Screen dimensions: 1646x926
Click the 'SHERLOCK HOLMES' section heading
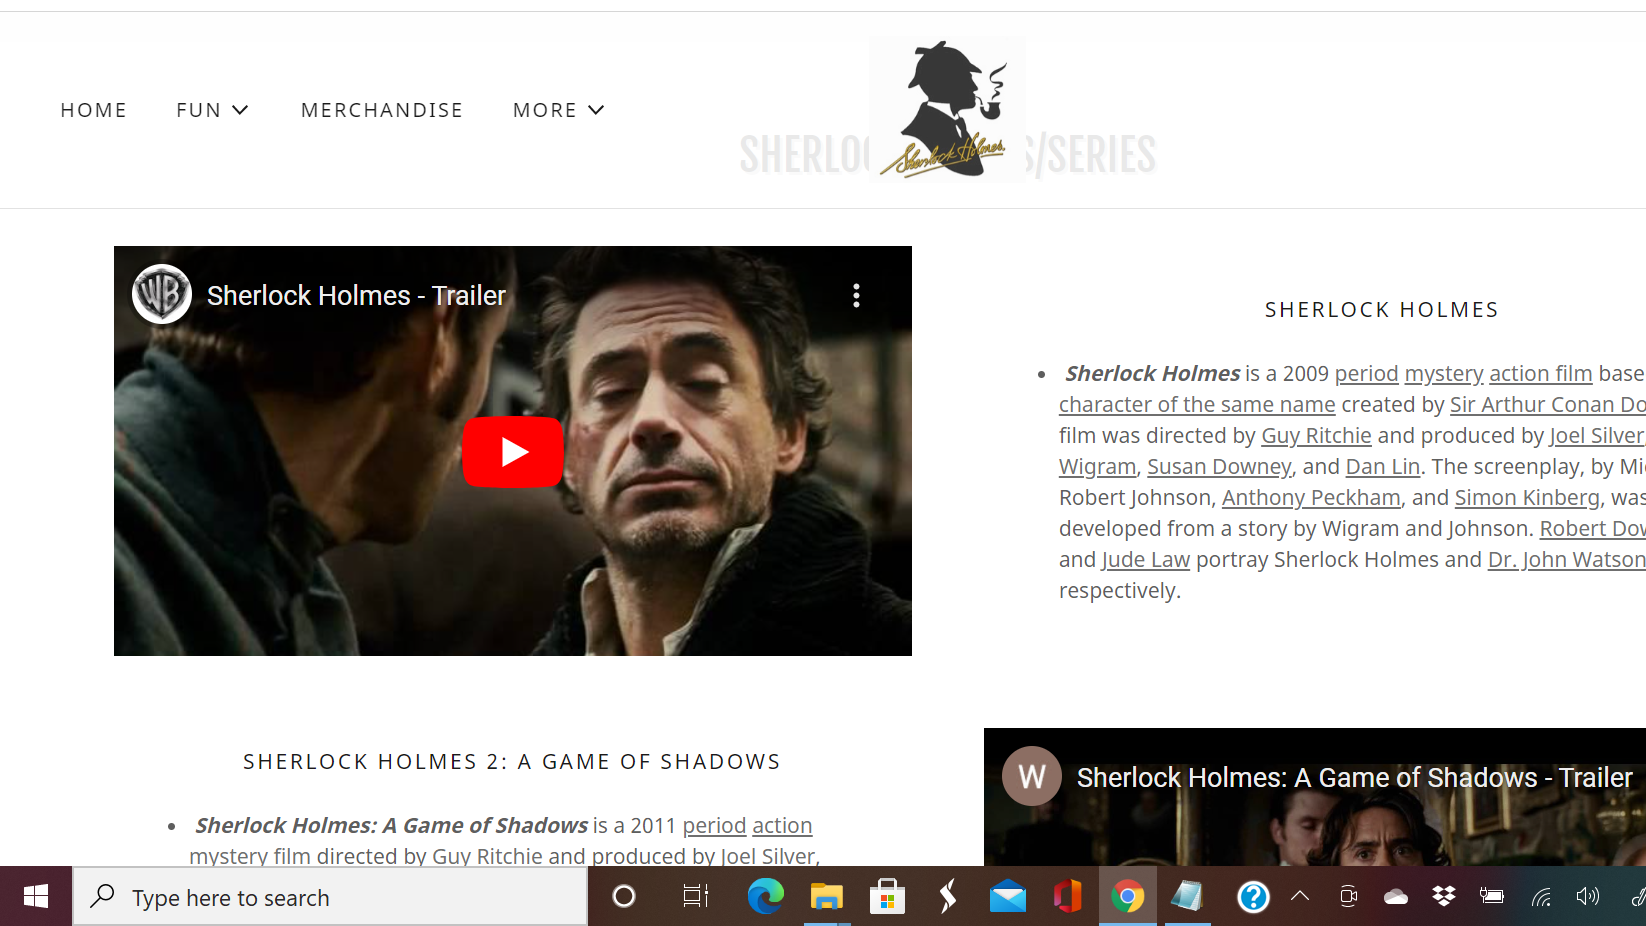pos(1381,310)
